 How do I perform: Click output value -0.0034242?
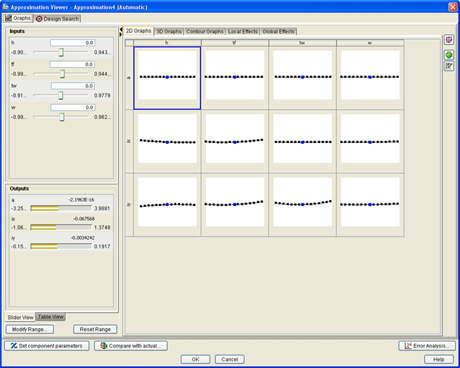83,238
